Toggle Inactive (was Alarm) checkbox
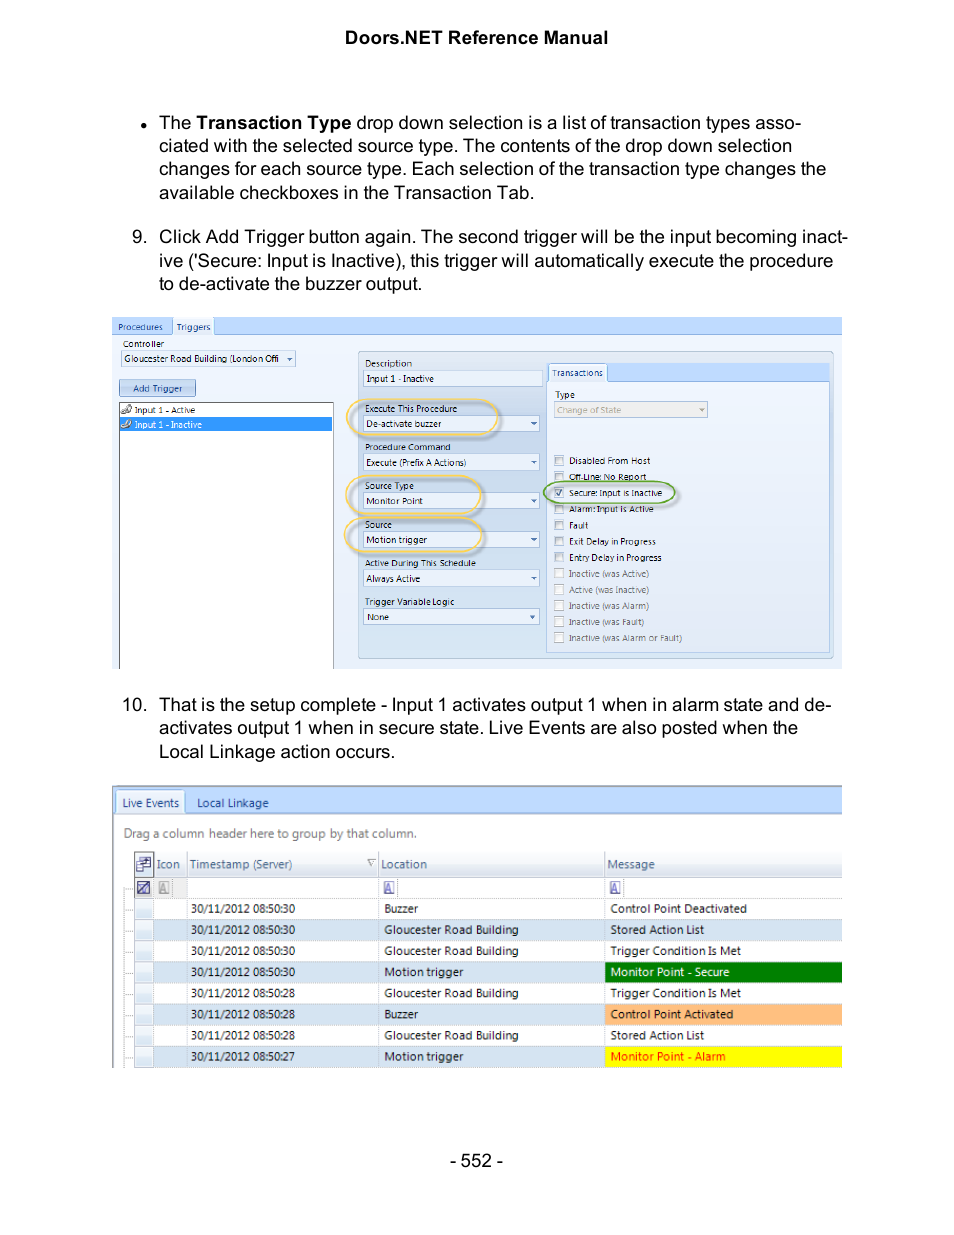Viewport: 954px width, 1235px height. pos(559,606)
